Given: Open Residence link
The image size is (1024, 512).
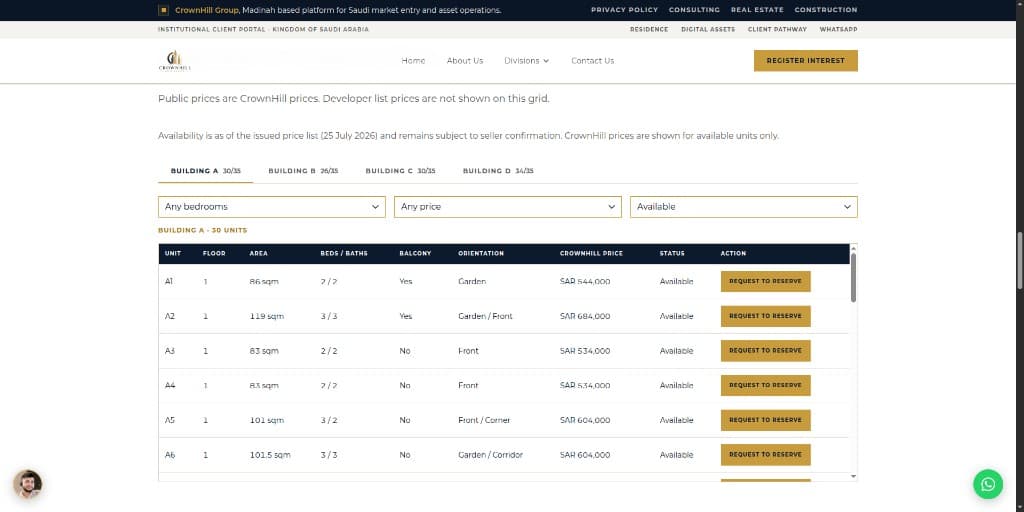Looking at the screenshot, I should (648, 29).
